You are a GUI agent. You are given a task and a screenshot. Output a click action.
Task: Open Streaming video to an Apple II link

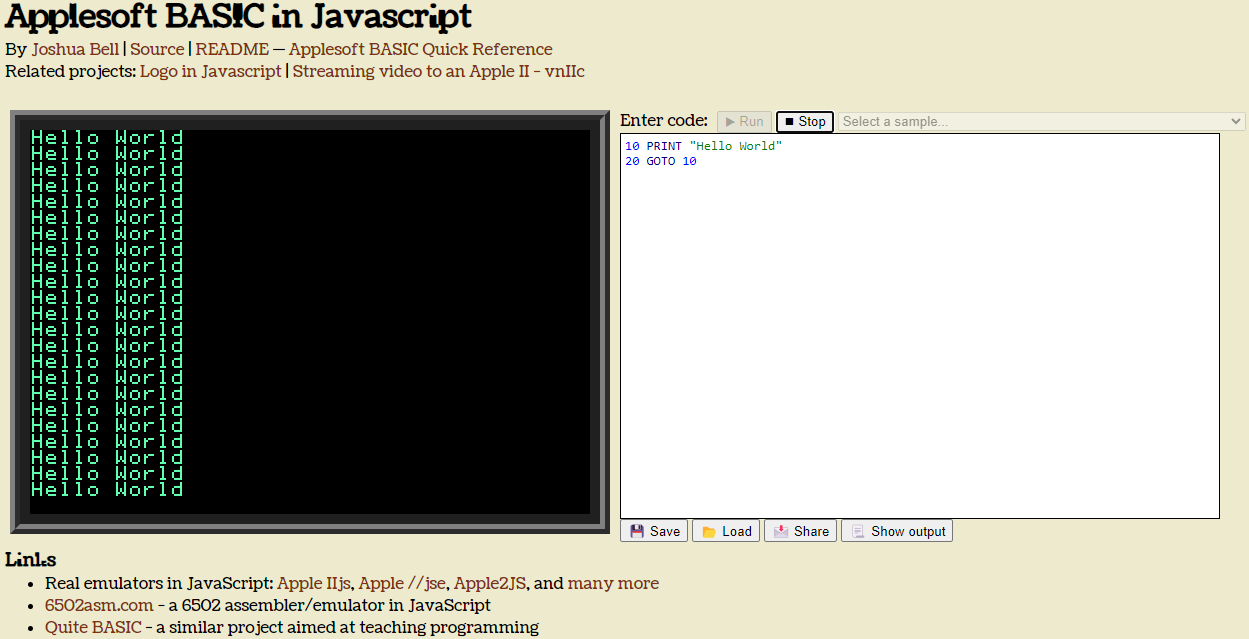(x=438, y=71)
